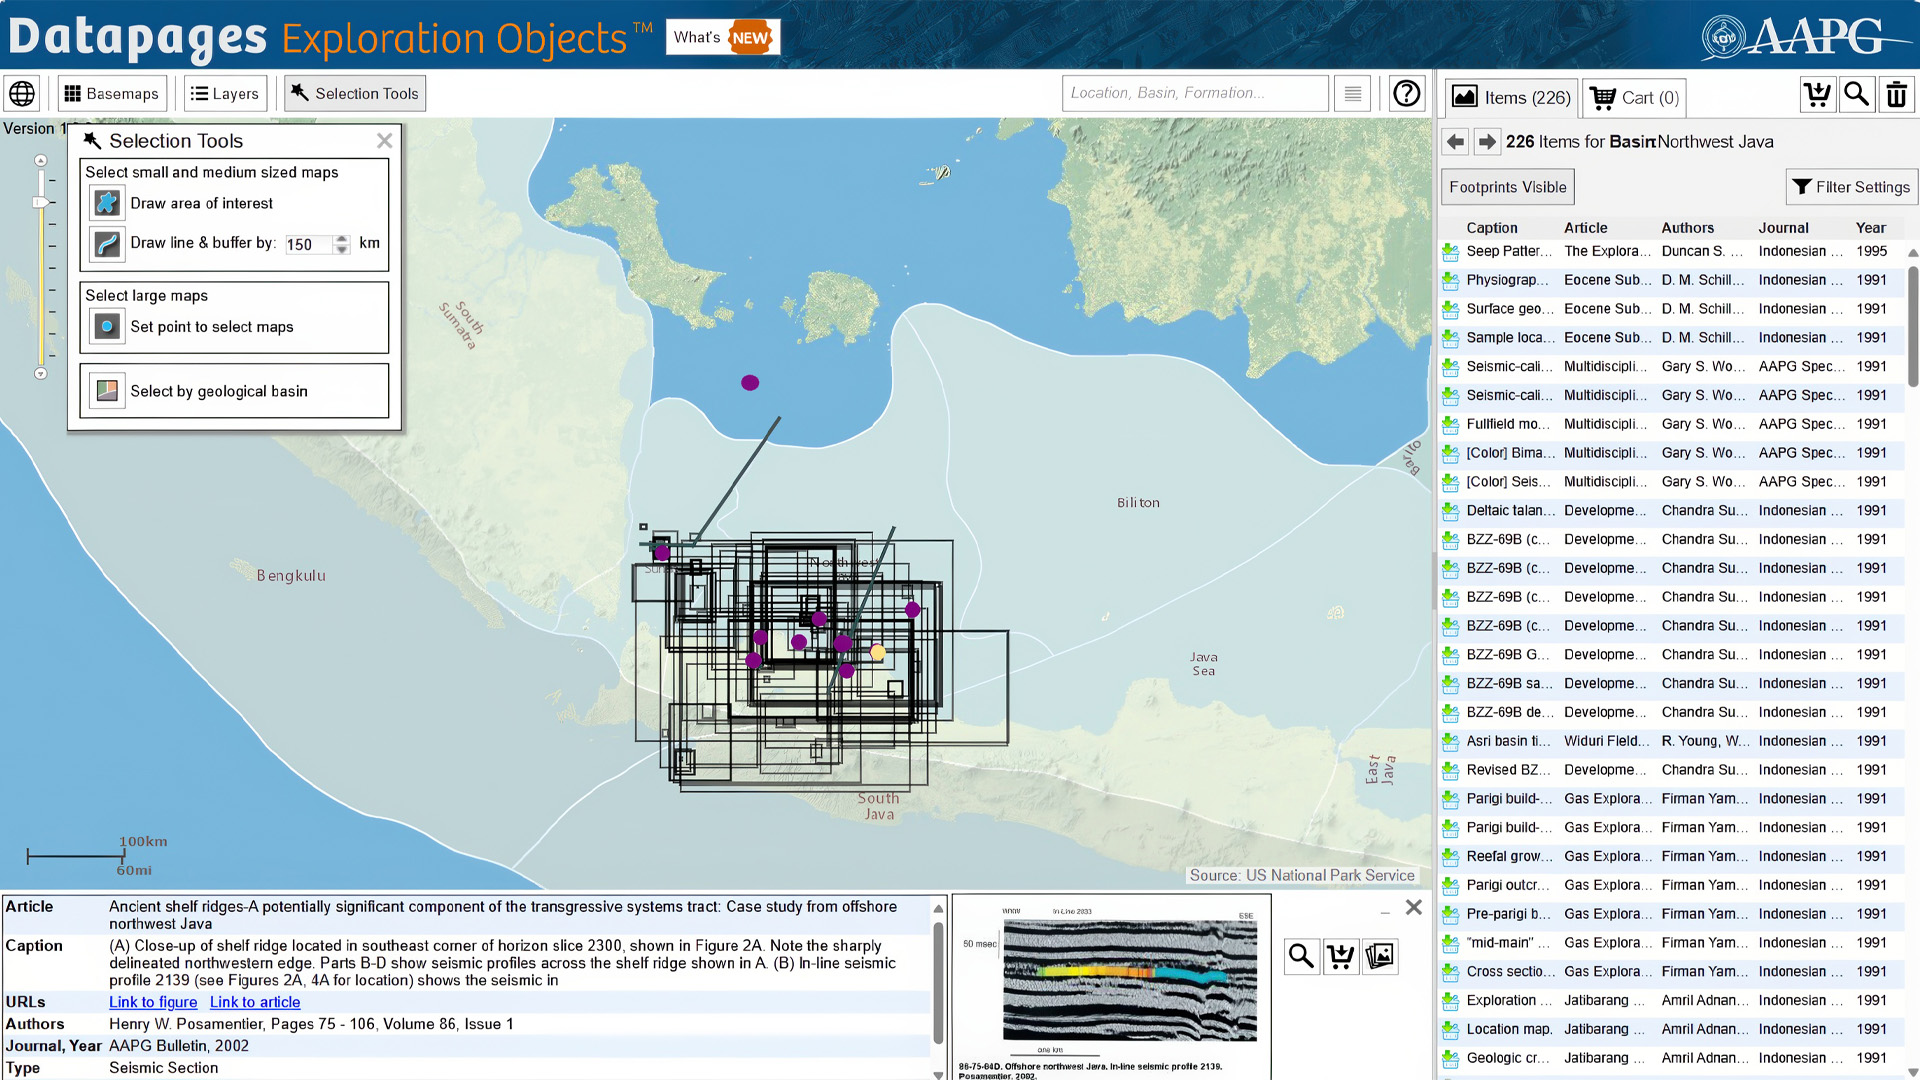Close the Selection Tools panel
The width and height of the screenshot is (1920, 1080).
click(384, 141)
